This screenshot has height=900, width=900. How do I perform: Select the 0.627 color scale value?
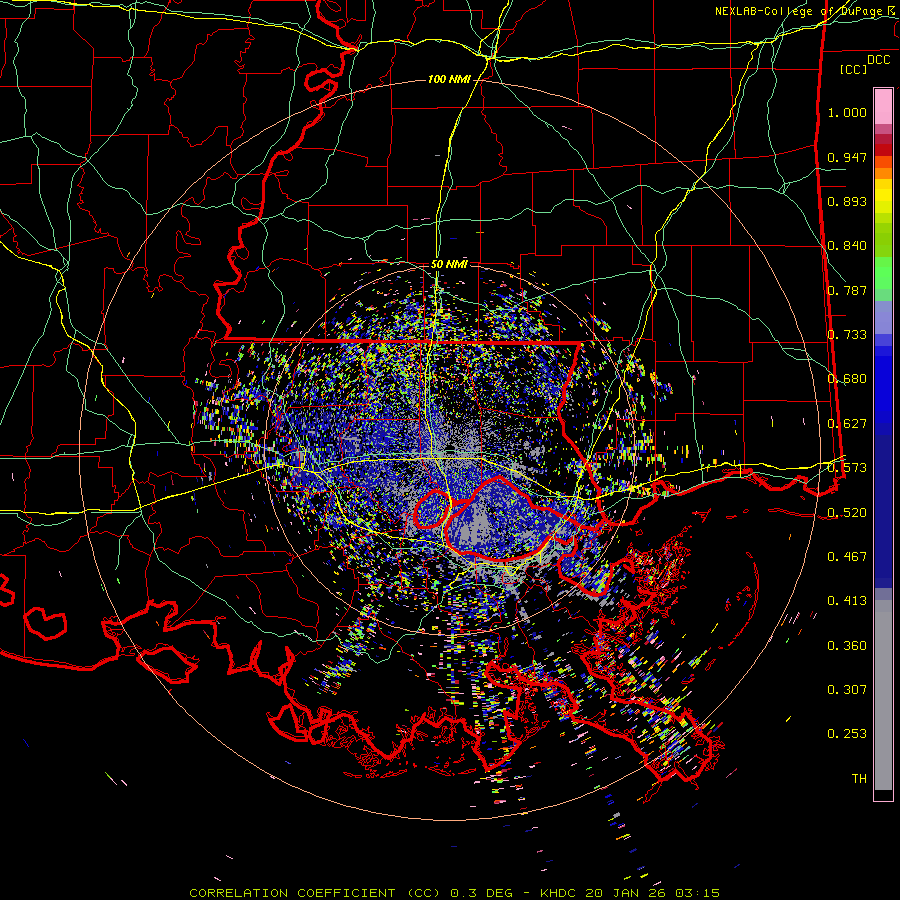(x=847, y=424)
